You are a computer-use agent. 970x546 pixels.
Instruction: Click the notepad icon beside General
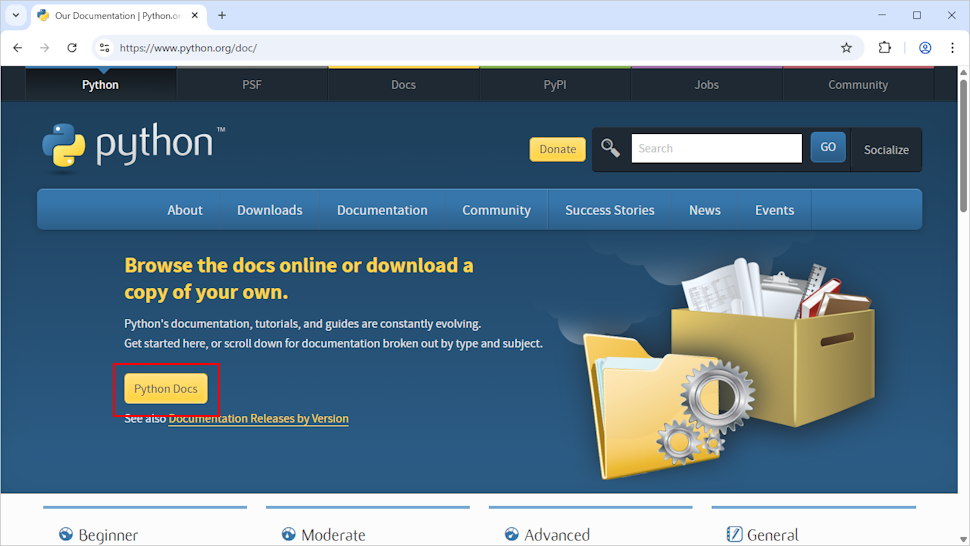click(734, 534)
